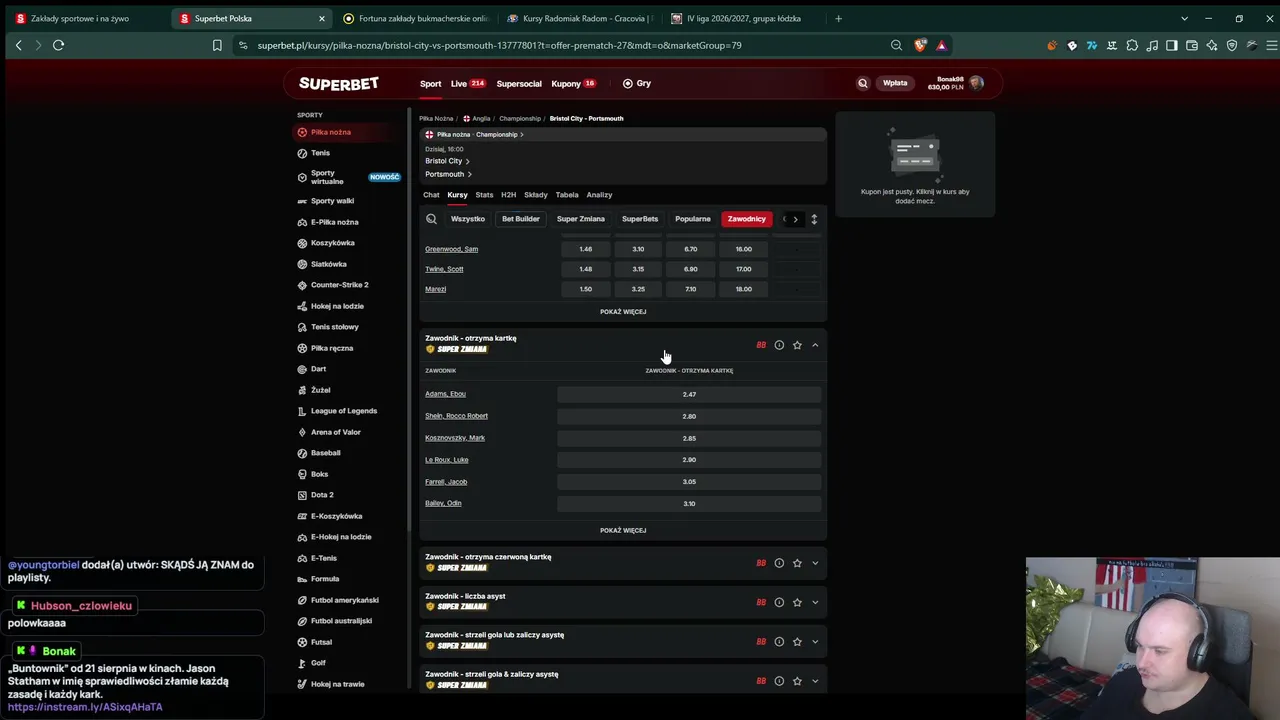Click the Wpłata deposit button
The width and height of the screenshot is (1280, 720).
(895, 84)
